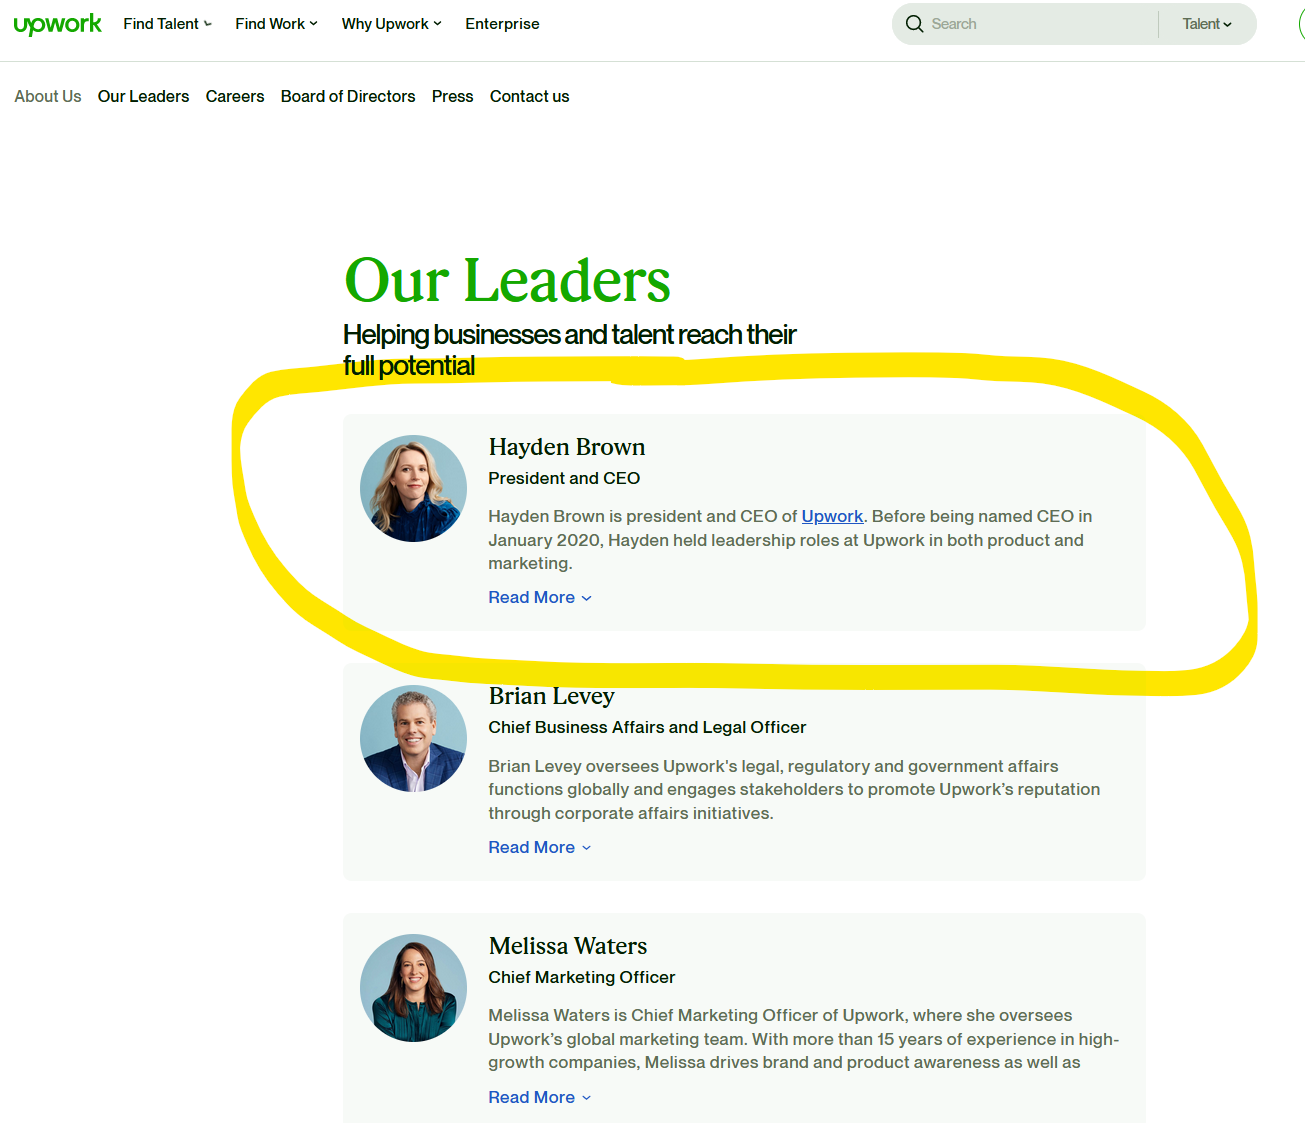This screenshot has height=1123, width=1305.
Task: Expand Read More for Melissa Waters
Action: click(539, 1097)
